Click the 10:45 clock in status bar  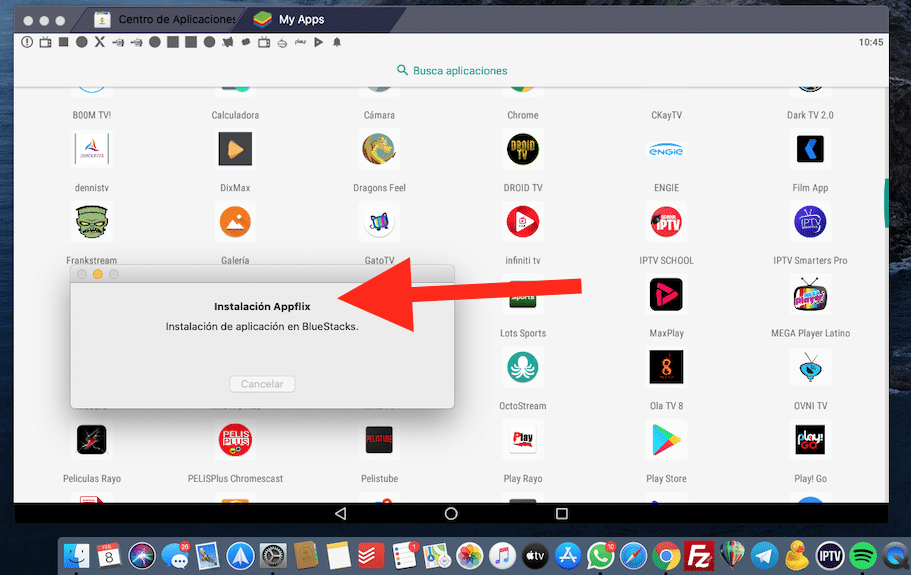tap(870, 42)
